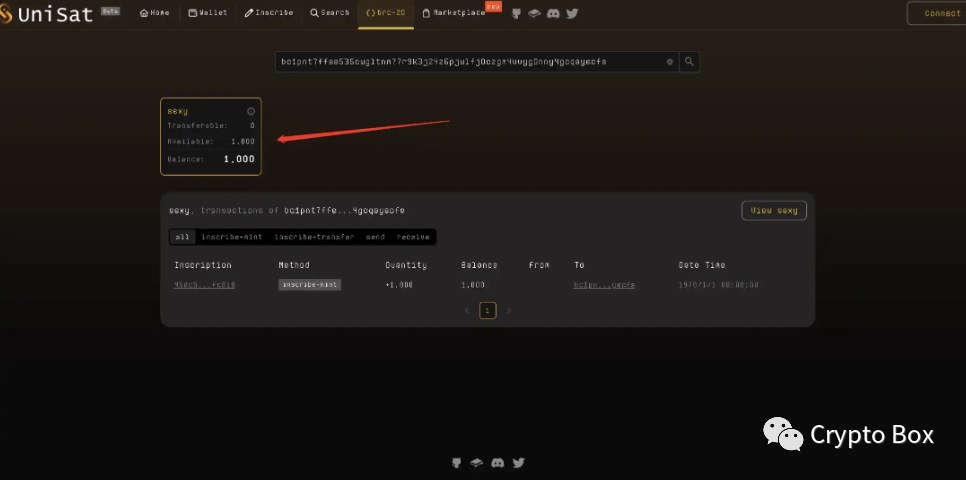
Task: Open docs book icon in top header
Action: tap(534, 13)
